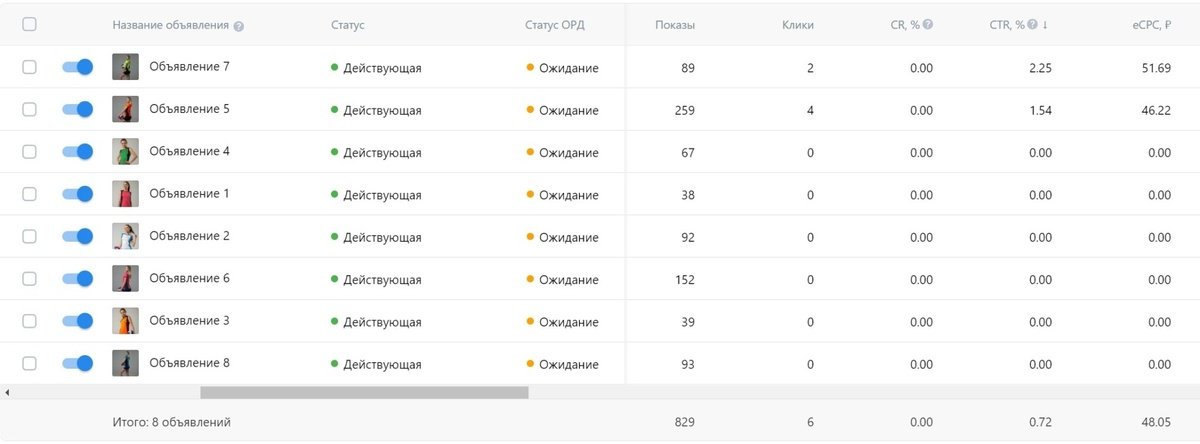Toggle off Объявление 5 switch

[x=77, y=109]
